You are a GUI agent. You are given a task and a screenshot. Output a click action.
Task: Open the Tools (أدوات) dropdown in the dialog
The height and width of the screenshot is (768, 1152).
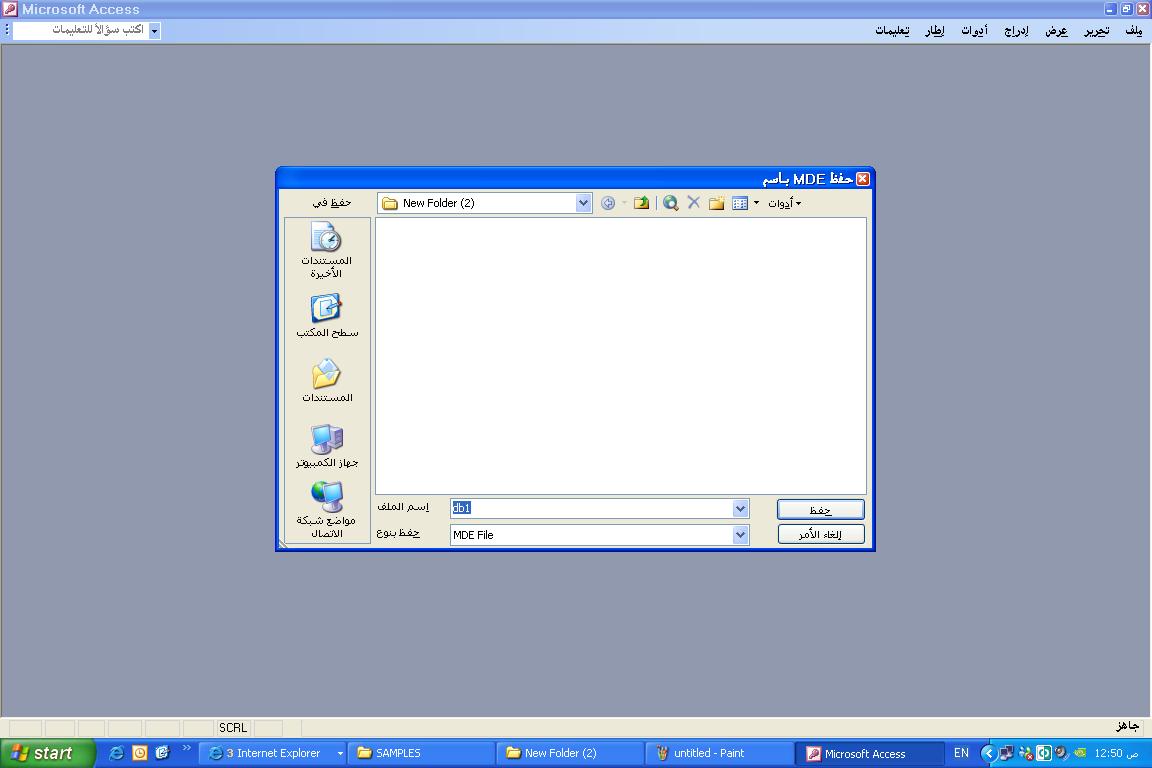coord(785,204)
